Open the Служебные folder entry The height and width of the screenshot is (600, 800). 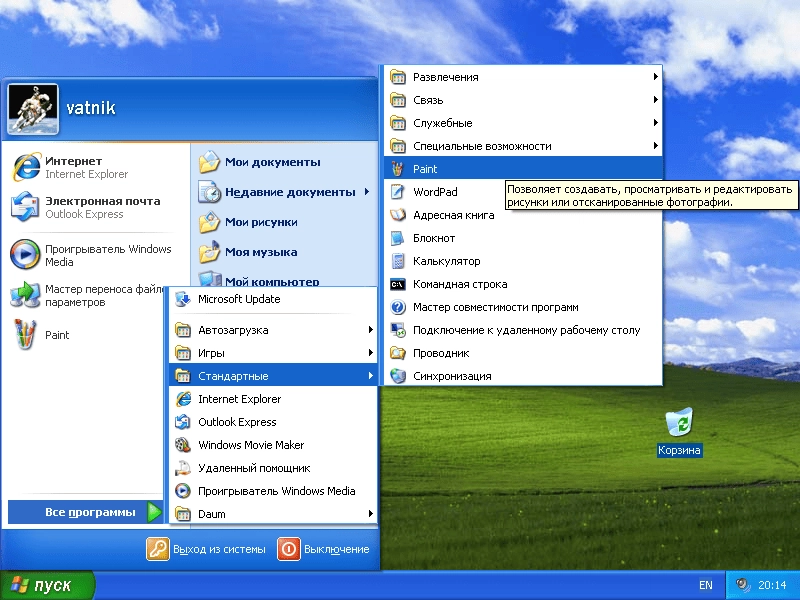[x=523, y=123]
